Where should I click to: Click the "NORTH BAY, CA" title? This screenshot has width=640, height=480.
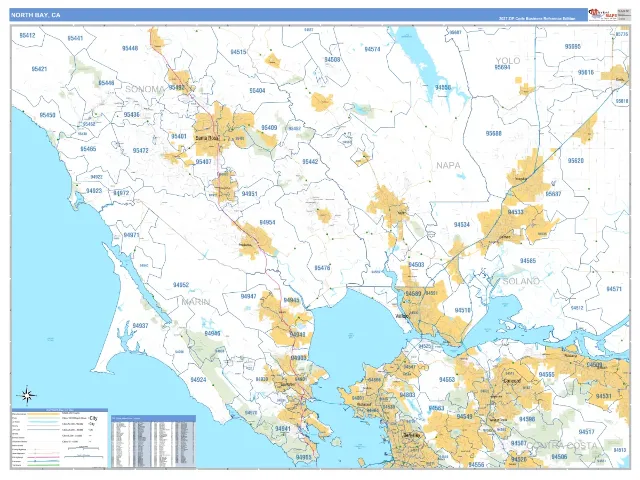point(36,15)
